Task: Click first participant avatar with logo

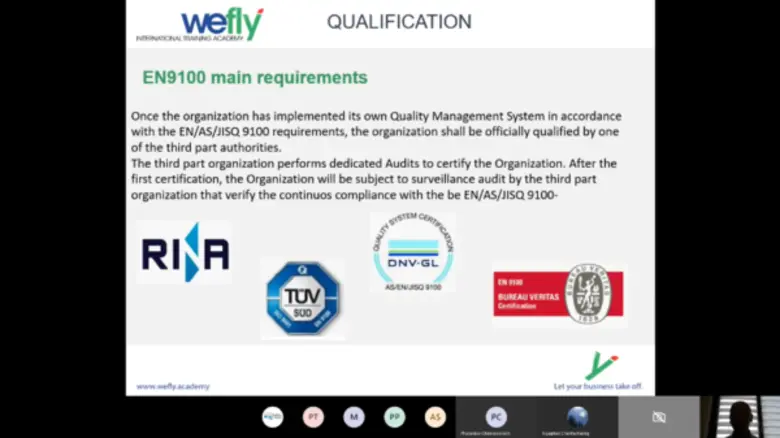Action: [x=272, y=417]
